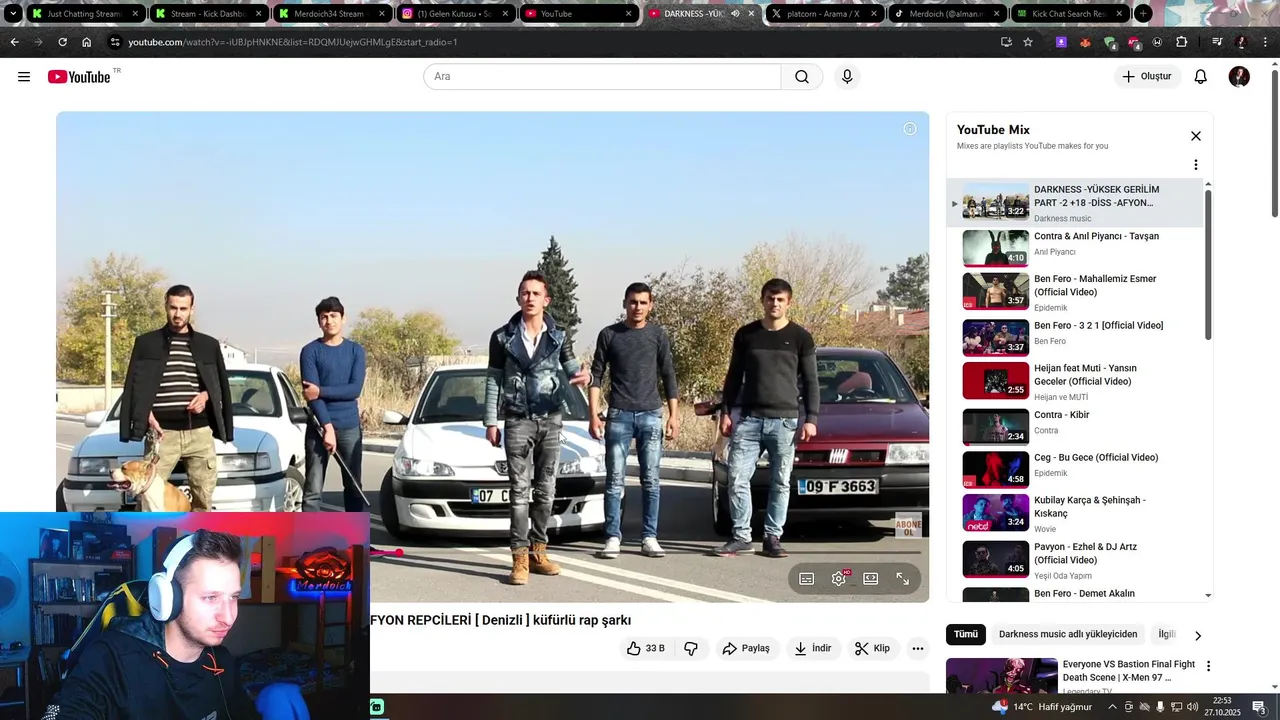The width and height of the screenshot is (1280, 720).
Task: Open YouTube notifications bell
Action: (1201, 77)
